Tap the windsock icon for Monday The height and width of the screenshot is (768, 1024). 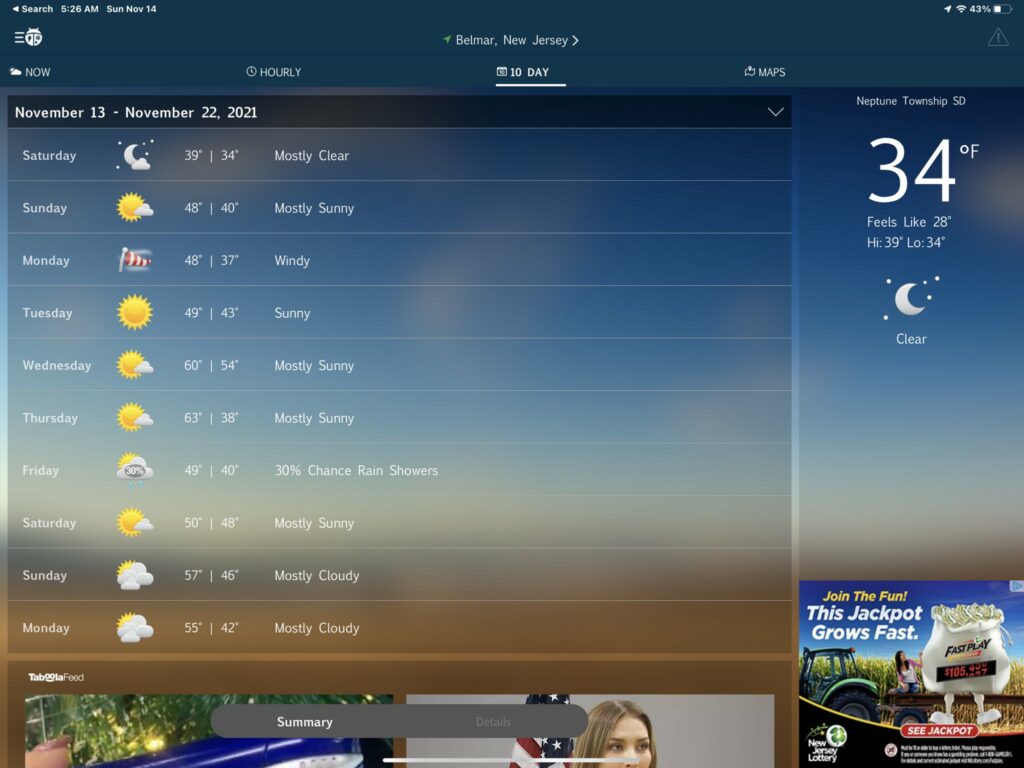coord(135,260)
